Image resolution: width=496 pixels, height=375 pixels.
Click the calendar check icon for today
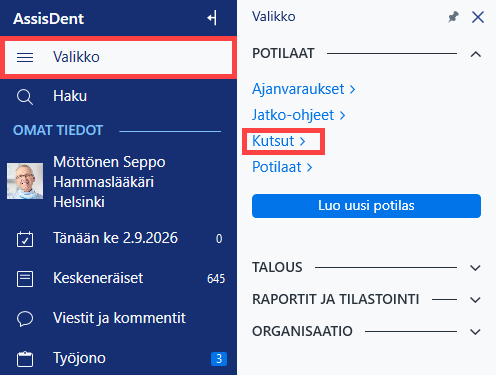[25, 239]
